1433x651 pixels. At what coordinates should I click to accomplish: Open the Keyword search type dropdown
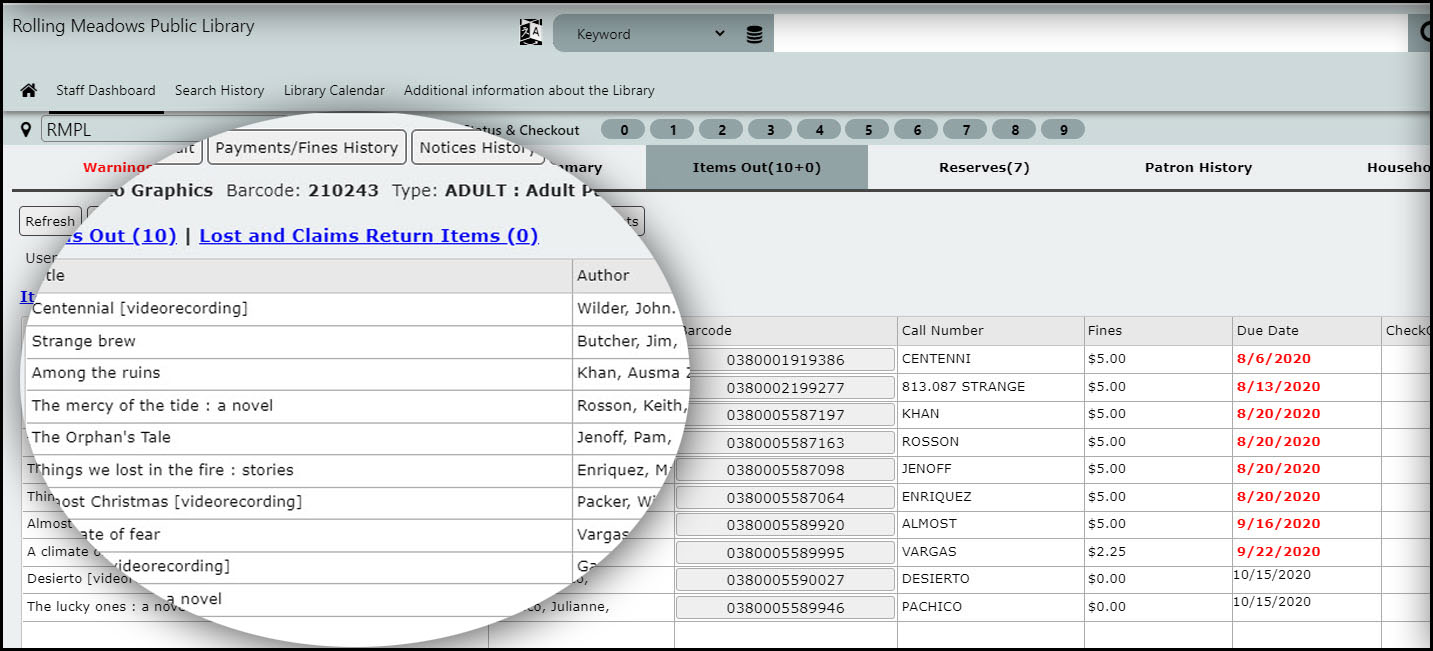coord(651,34)
